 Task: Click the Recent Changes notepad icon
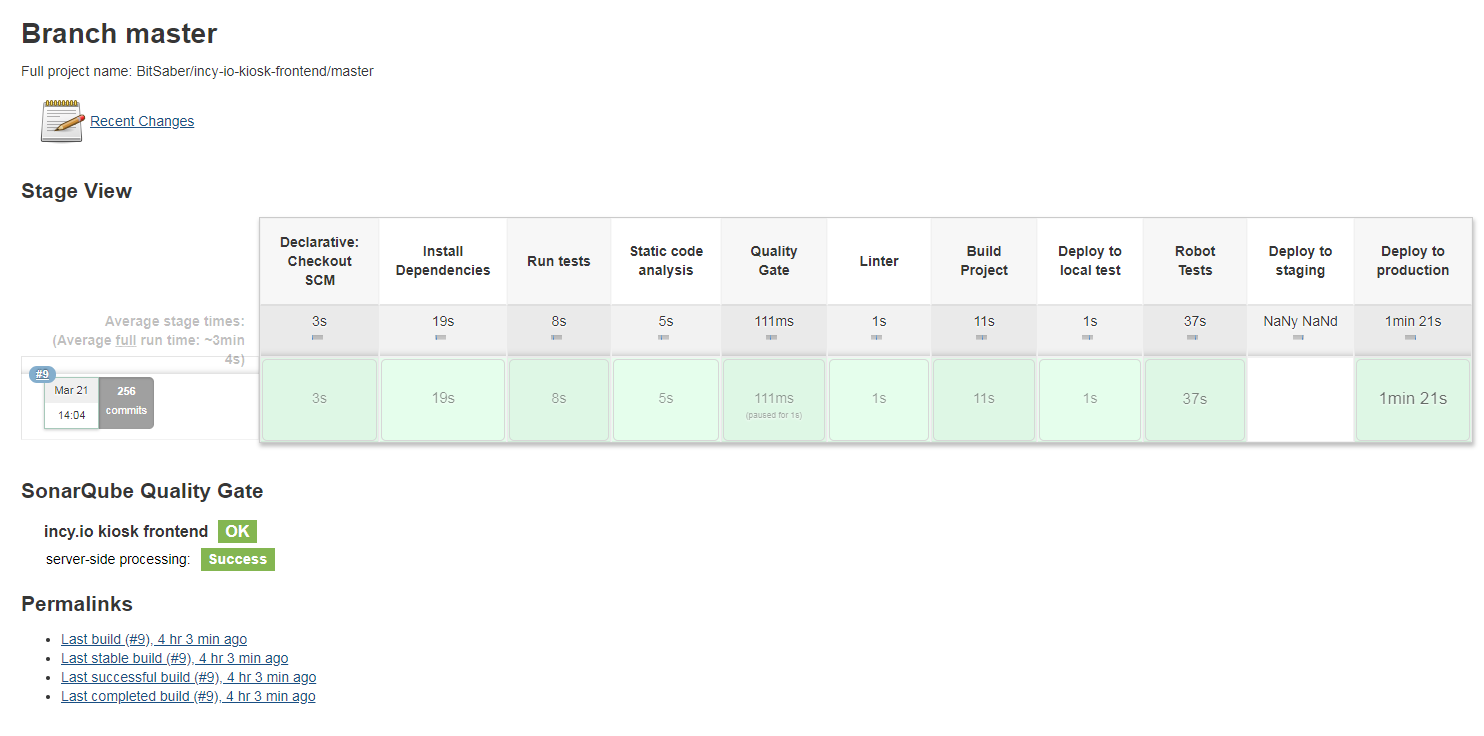tap(62, 121)
